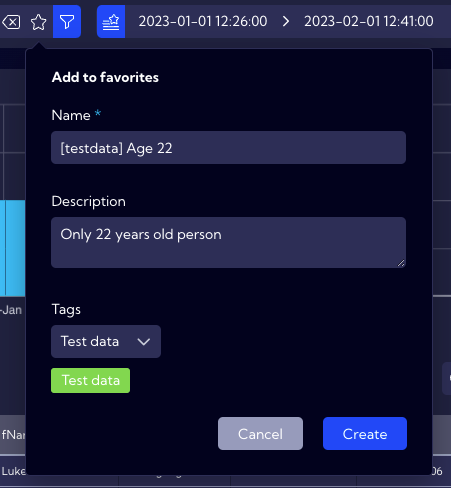Click the Create button

tap(365, 434)
